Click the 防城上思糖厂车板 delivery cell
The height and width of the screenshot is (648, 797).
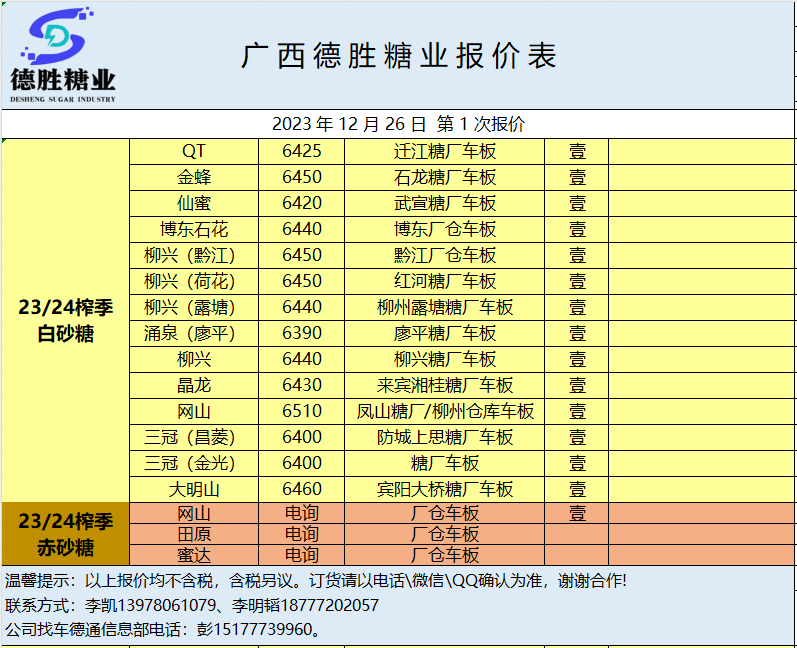tap(445, 438)
